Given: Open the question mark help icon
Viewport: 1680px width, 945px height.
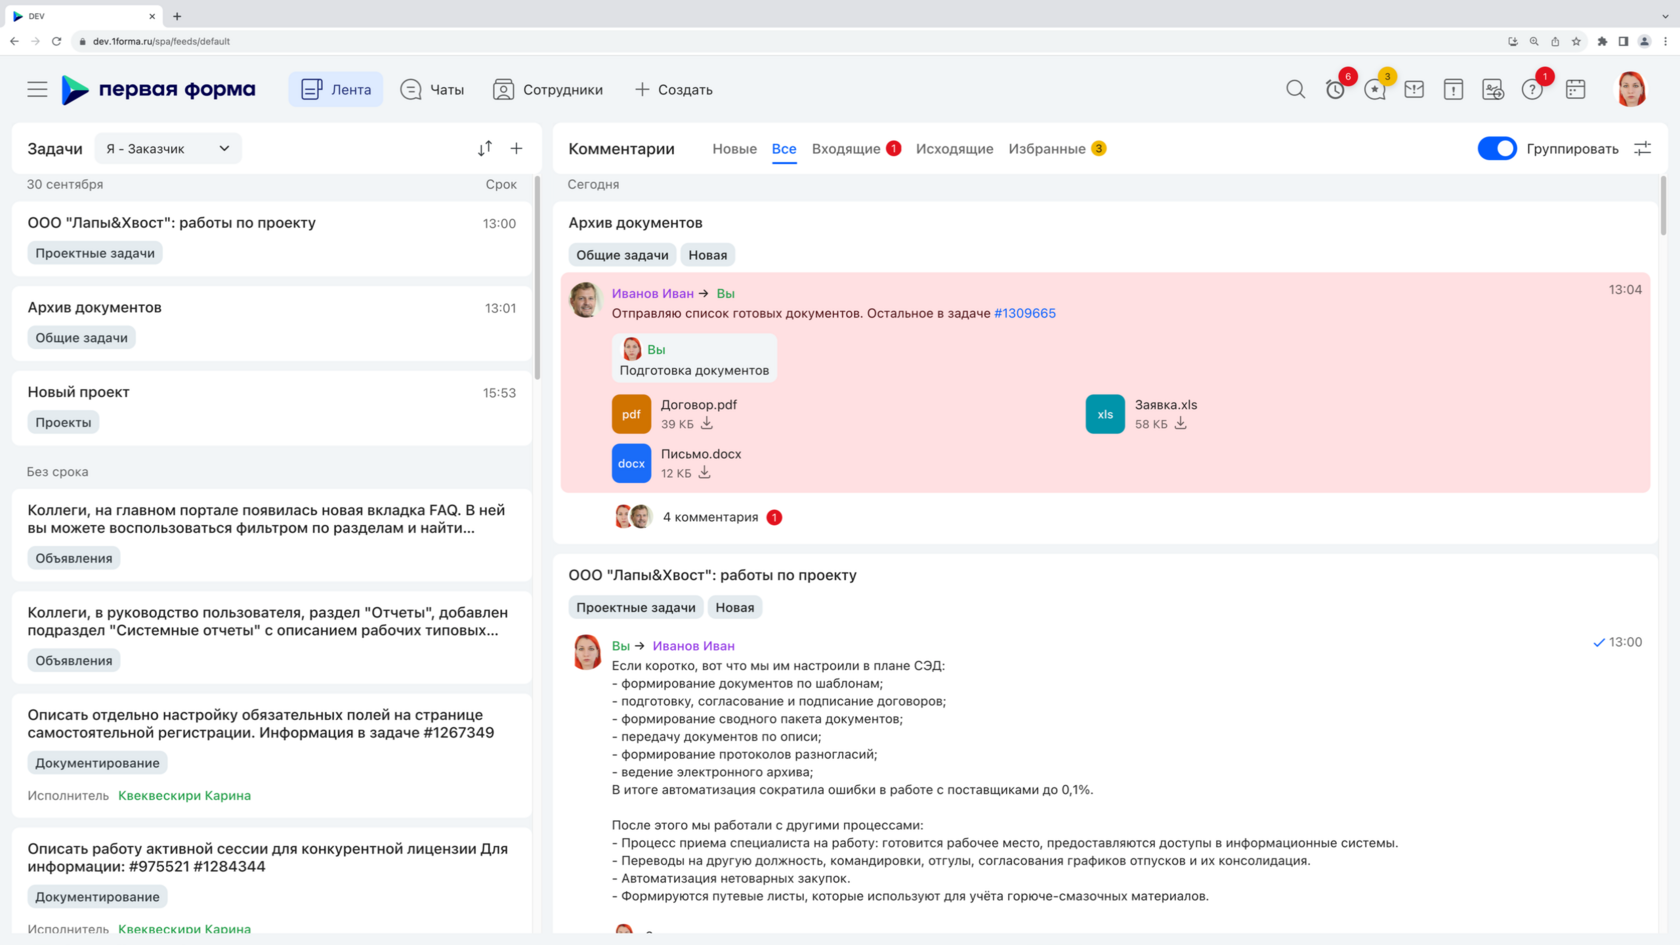Looking at the screenshot, I should 1532,89.
